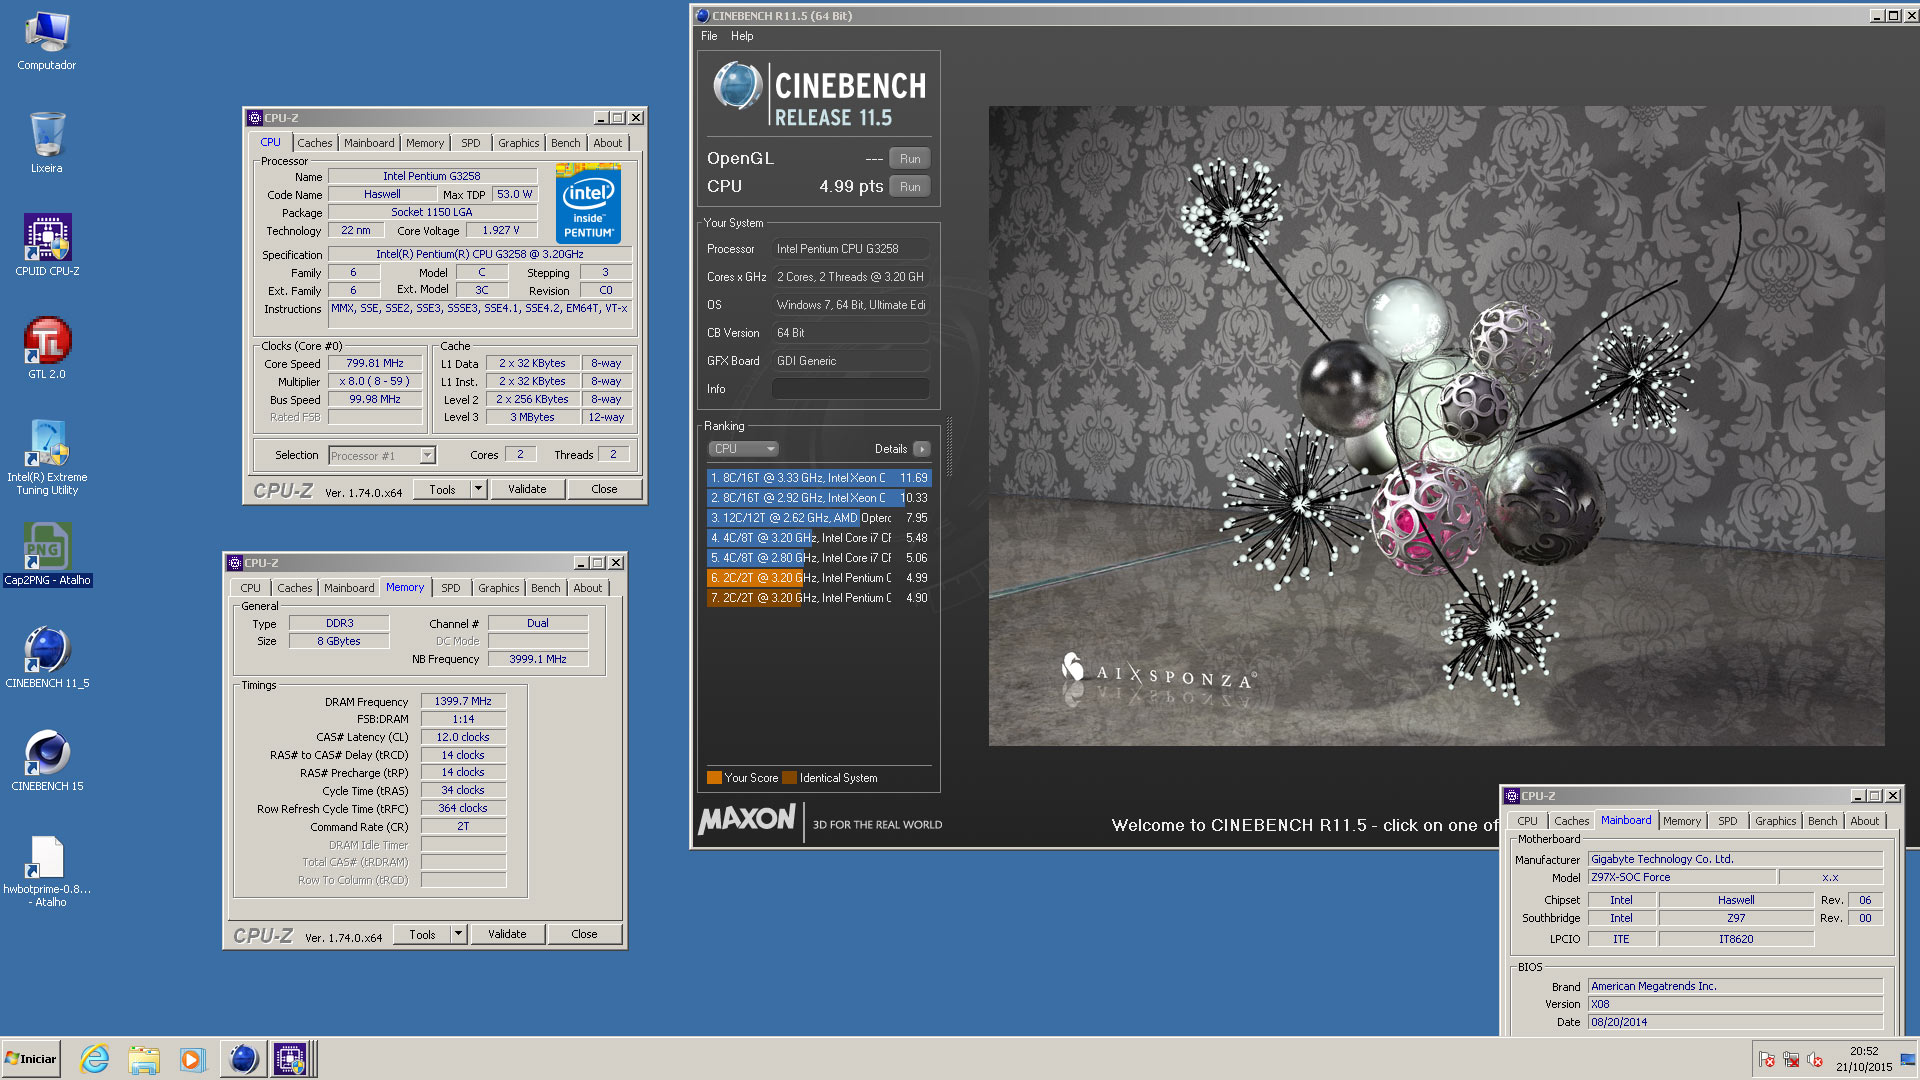Run the OpenGL benchmark

point(910,159)
